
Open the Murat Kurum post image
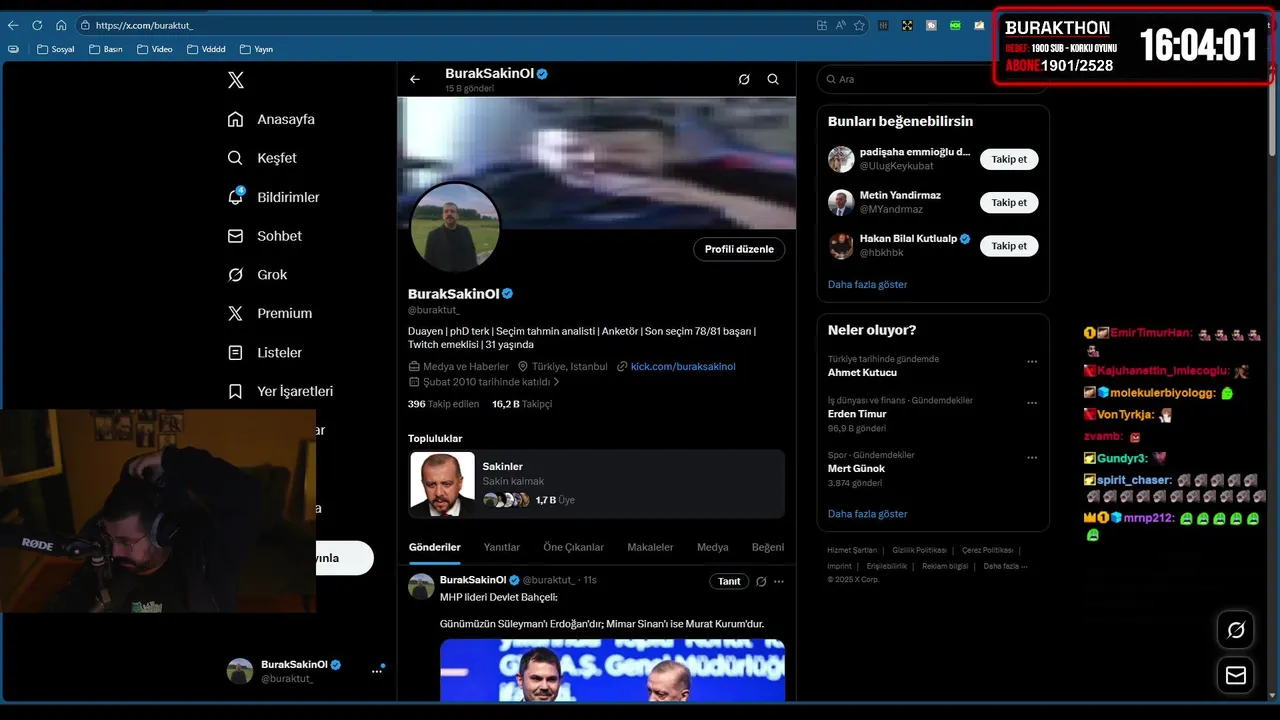(612, 670)
